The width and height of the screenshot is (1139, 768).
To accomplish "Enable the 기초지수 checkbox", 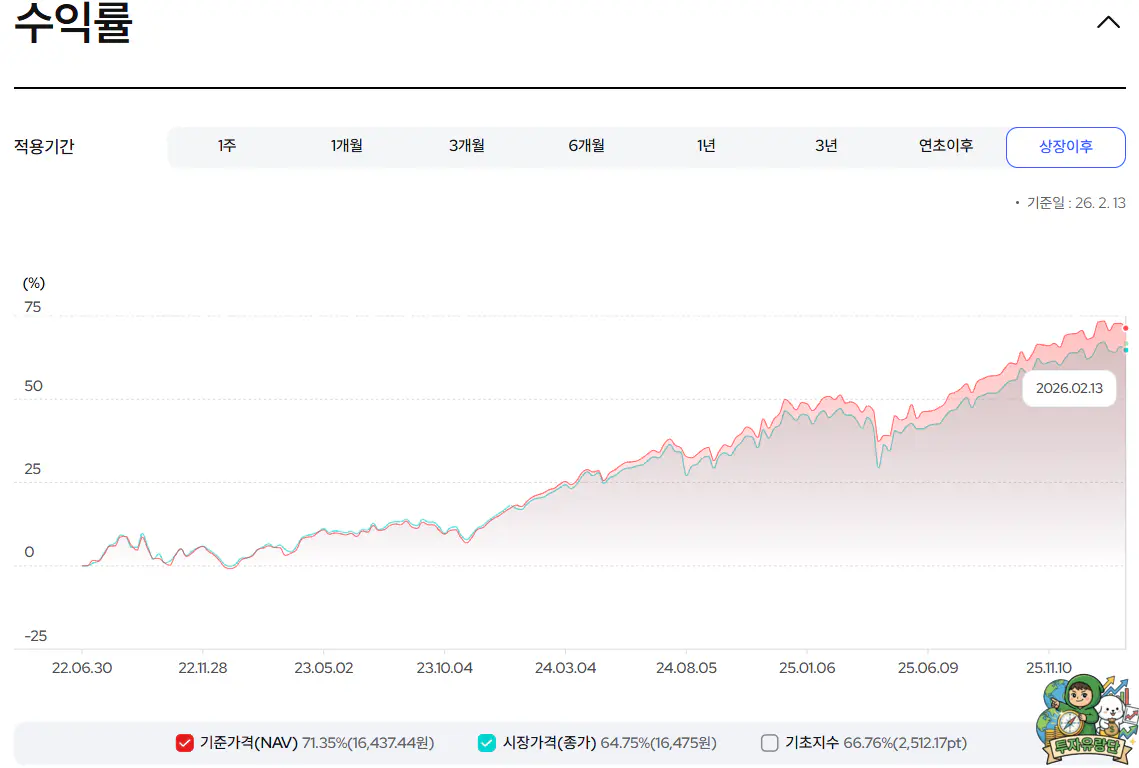I will tap(769, 743).
